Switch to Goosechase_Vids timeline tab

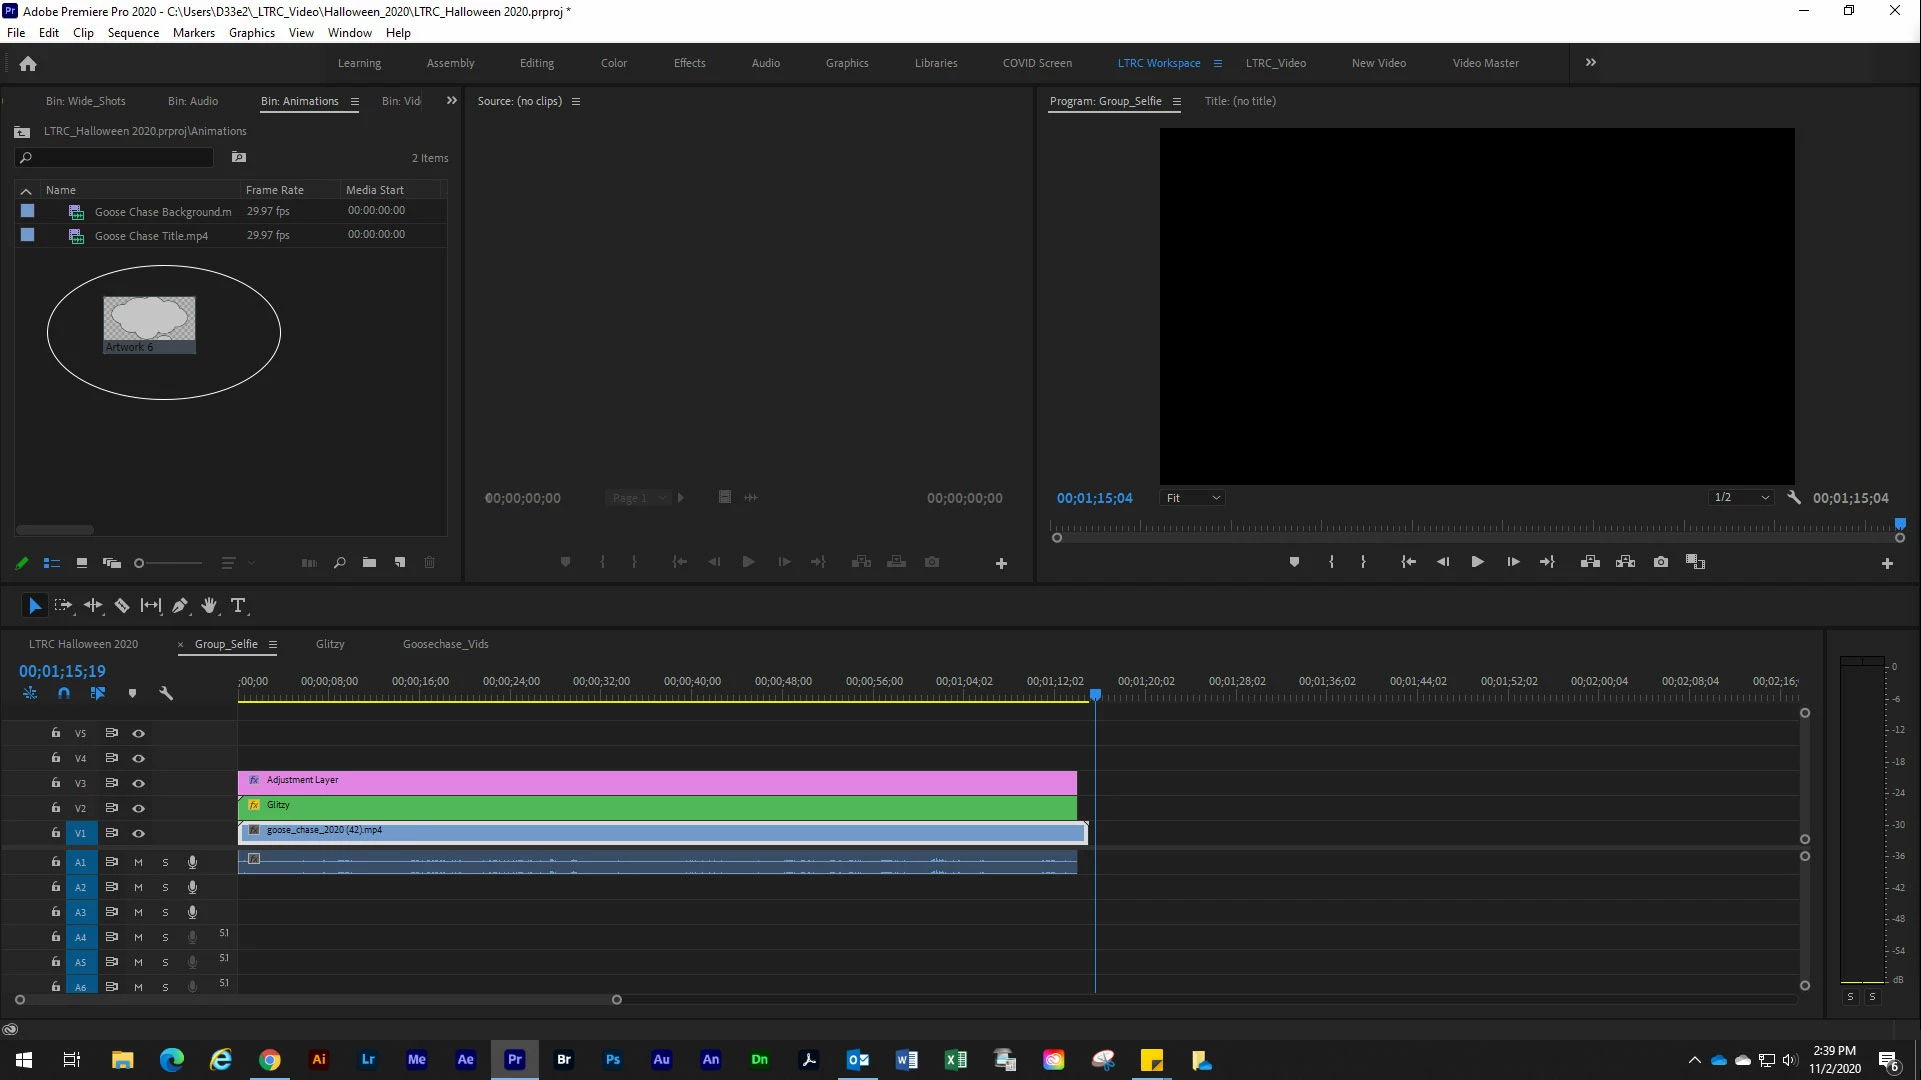coord(445,644)
